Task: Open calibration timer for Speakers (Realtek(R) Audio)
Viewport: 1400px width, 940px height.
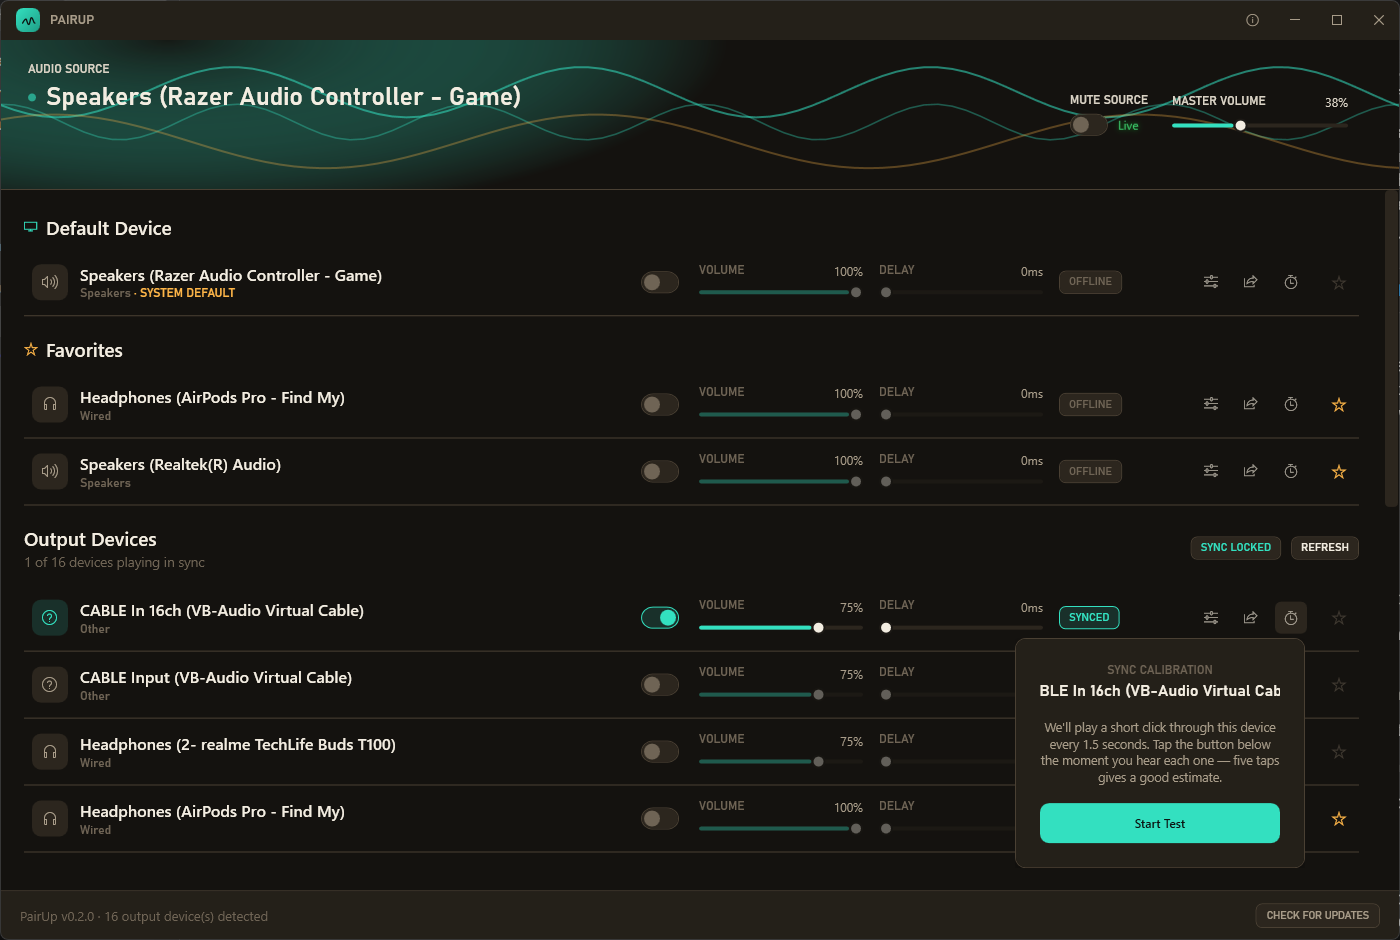Action: coord(1291,471)
